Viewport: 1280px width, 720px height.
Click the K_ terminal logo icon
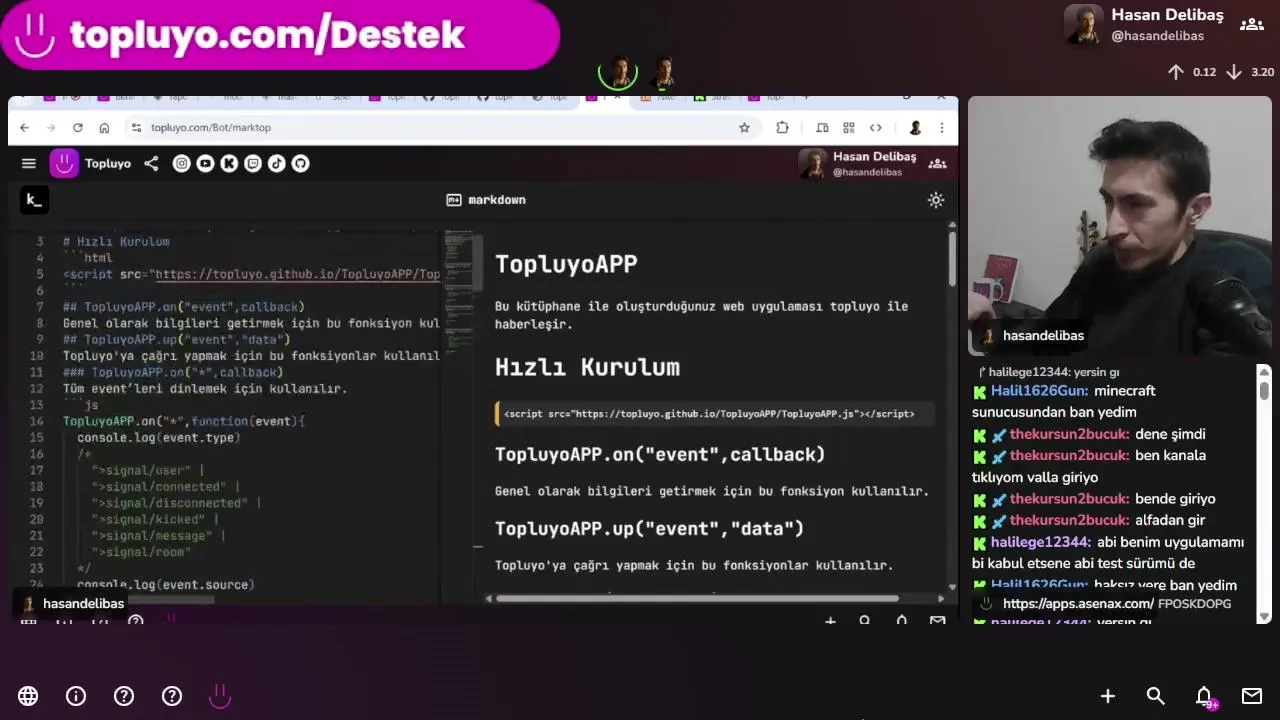pos(34,200)
